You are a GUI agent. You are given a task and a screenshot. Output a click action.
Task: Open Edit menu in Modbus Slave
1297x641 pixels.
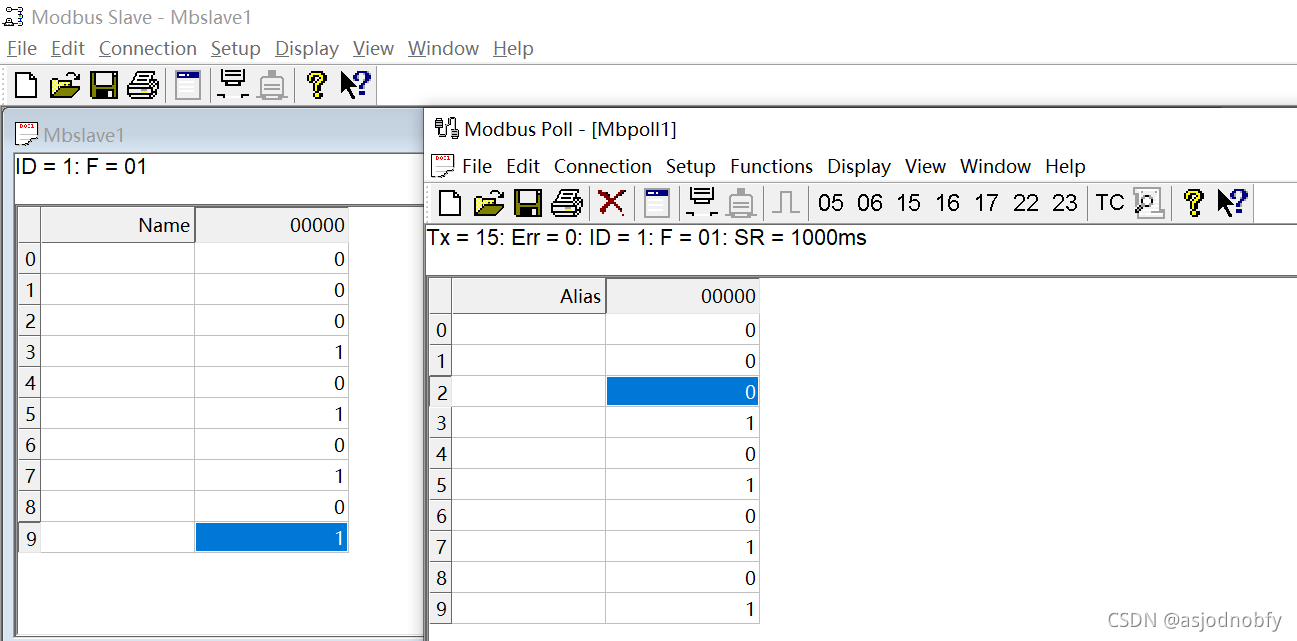tap(68, 48)
